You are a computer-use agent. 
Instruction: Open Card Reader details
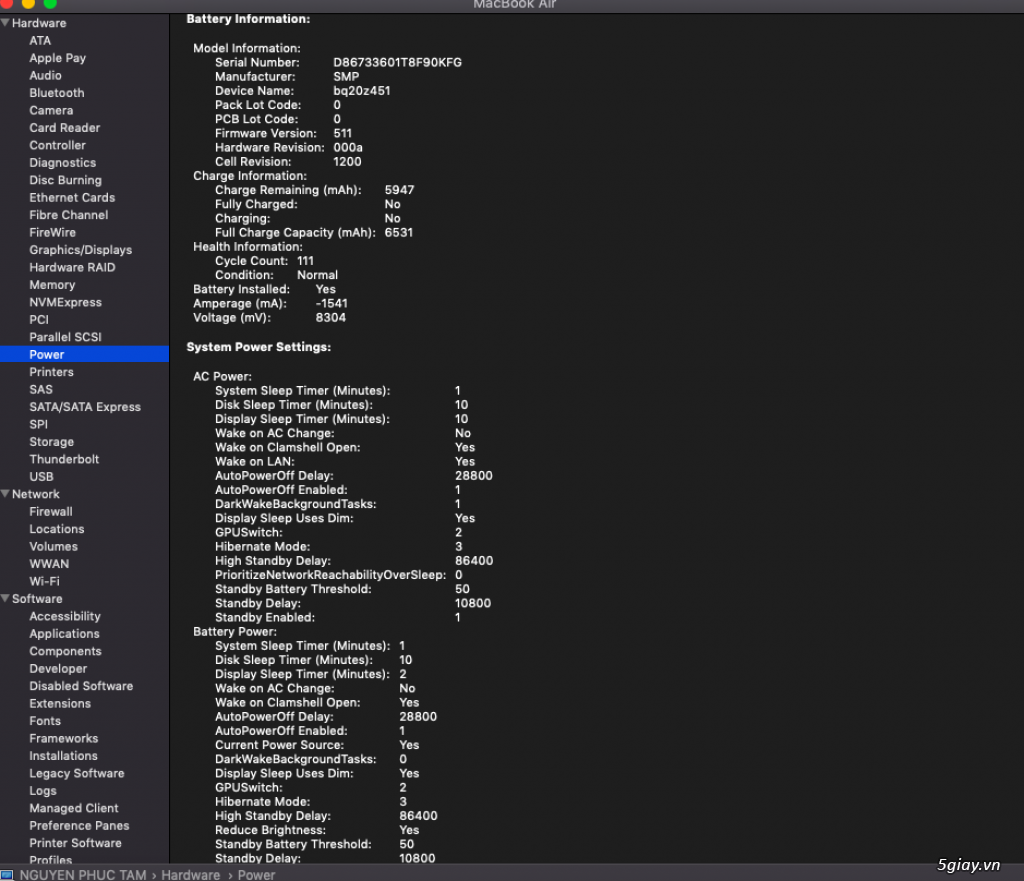[x=65, y=127]
